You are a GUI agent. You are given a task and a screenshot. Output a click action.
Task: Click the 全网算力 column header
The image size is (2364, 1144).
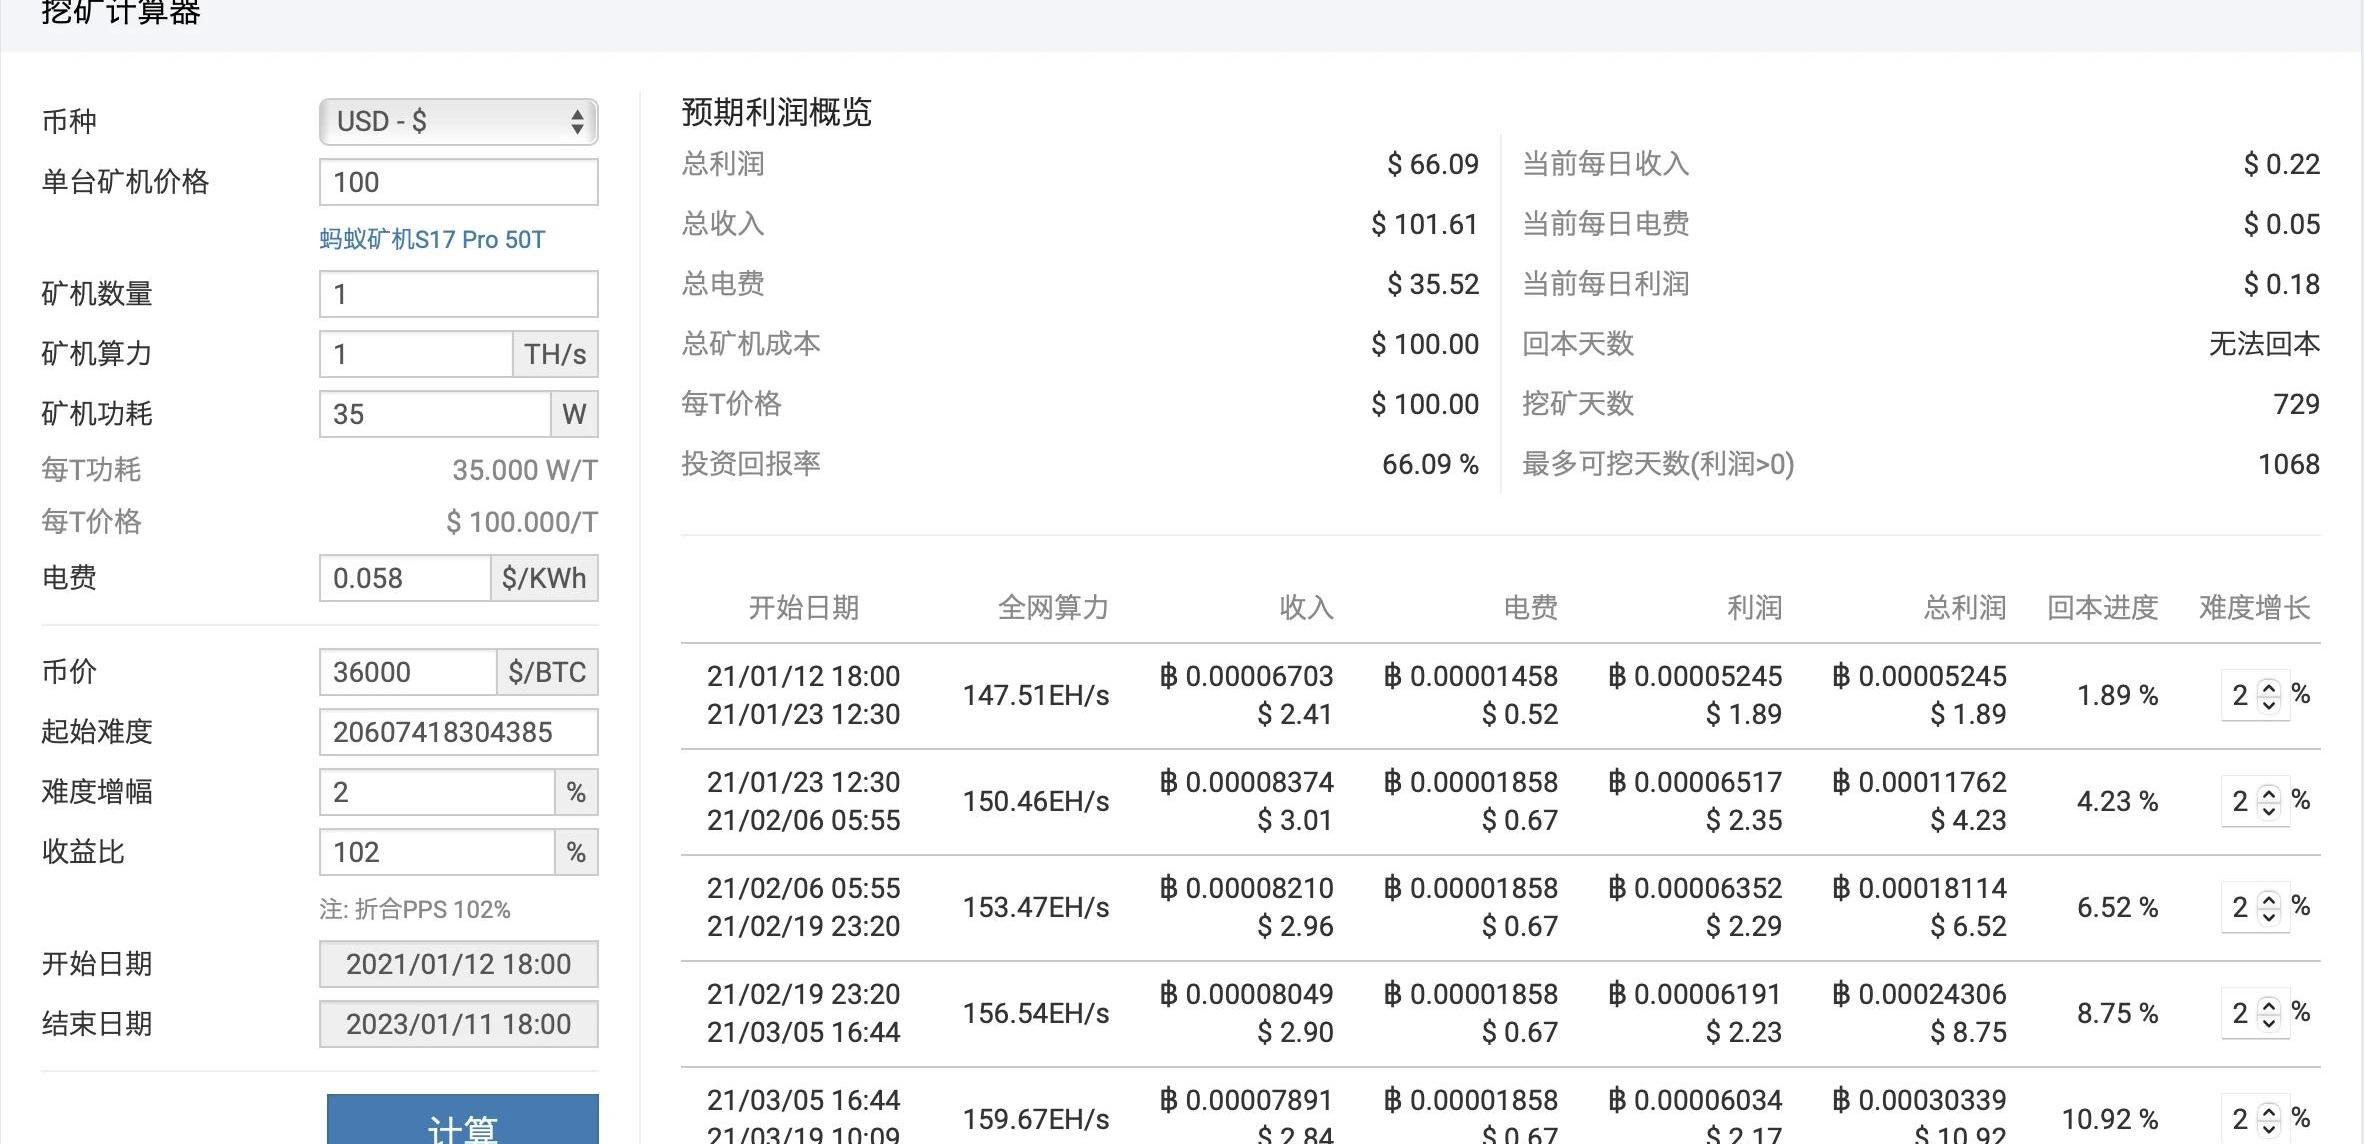point(1052,608)
